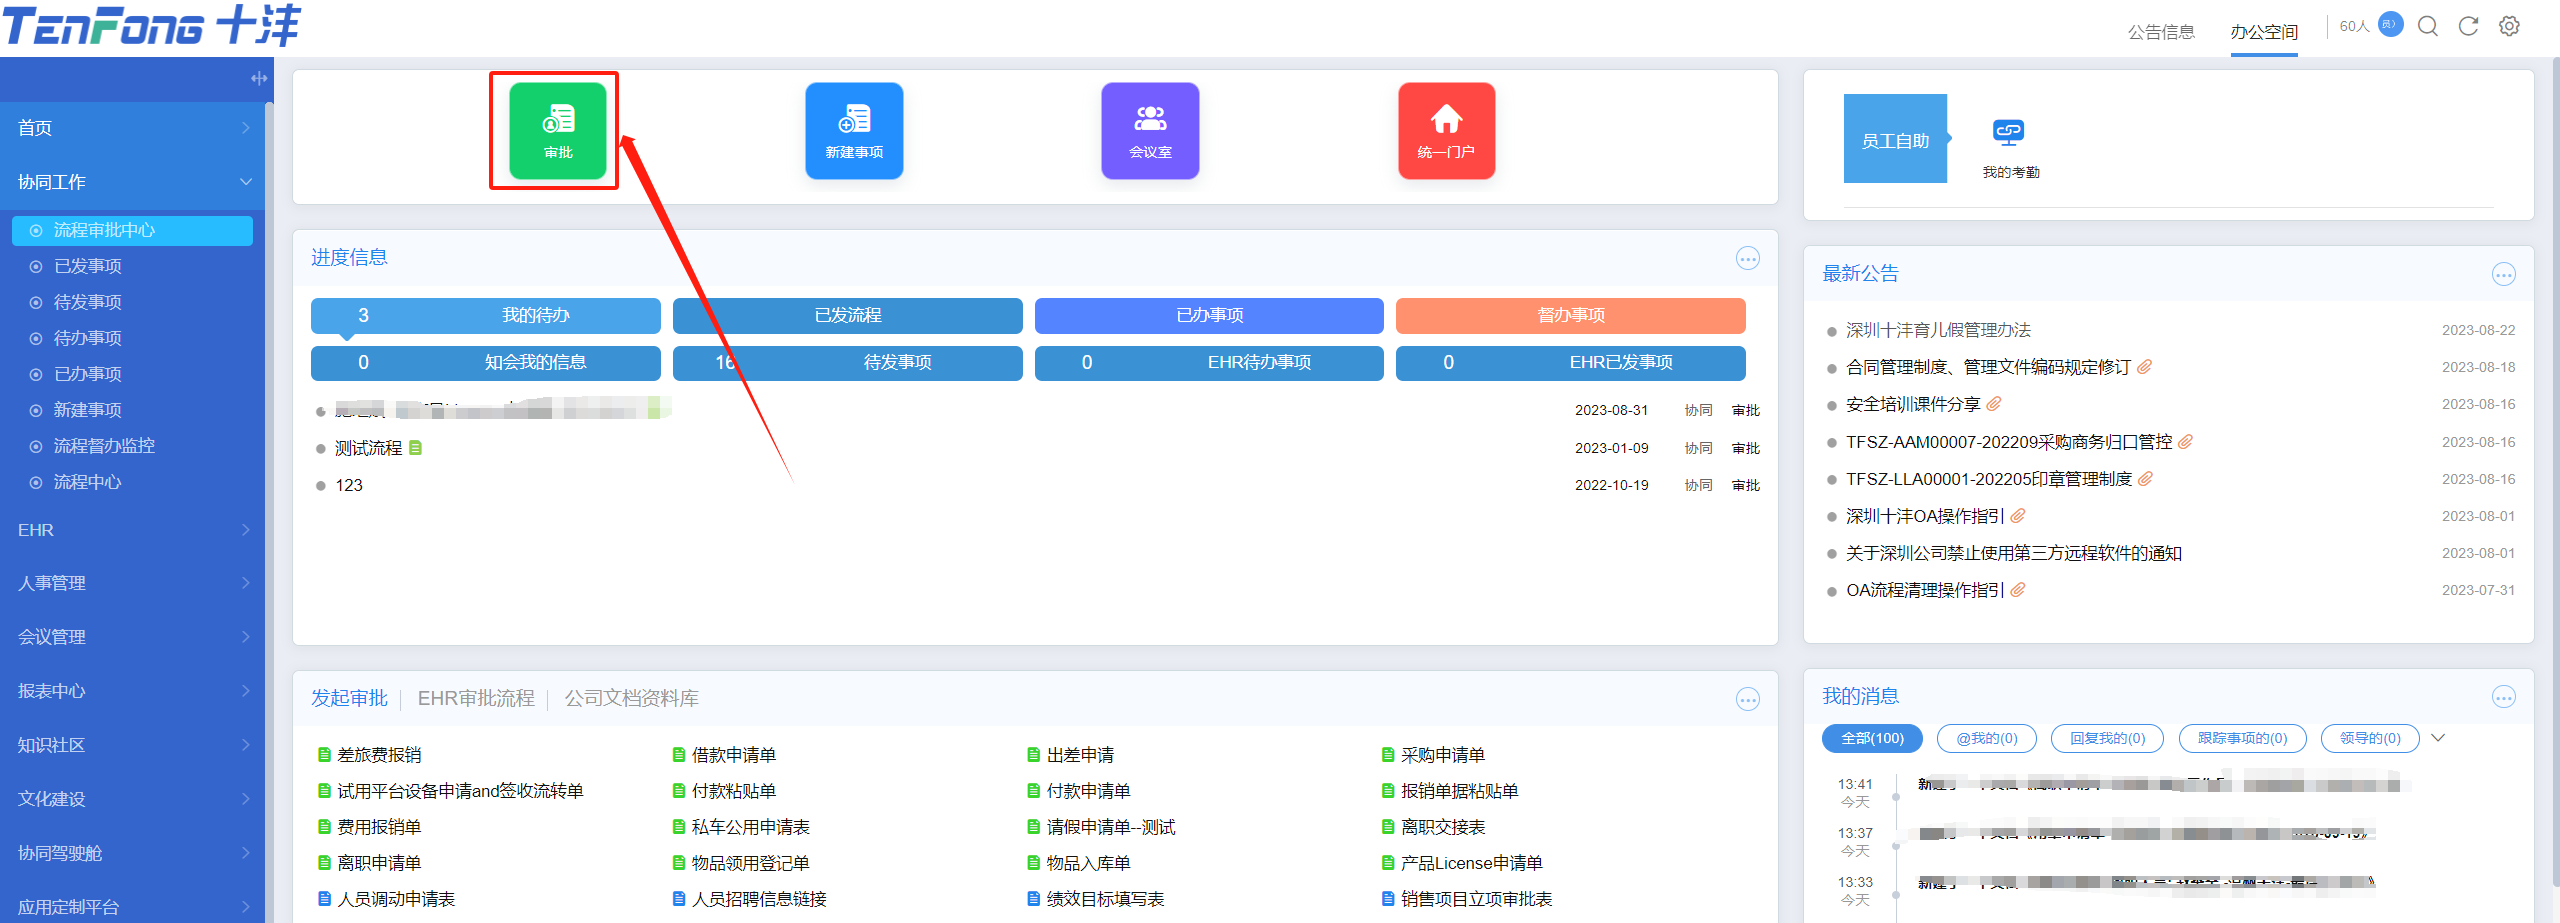Expand the 知识社区 sidebar menu

pyautogui.click(x=132, y=745)
